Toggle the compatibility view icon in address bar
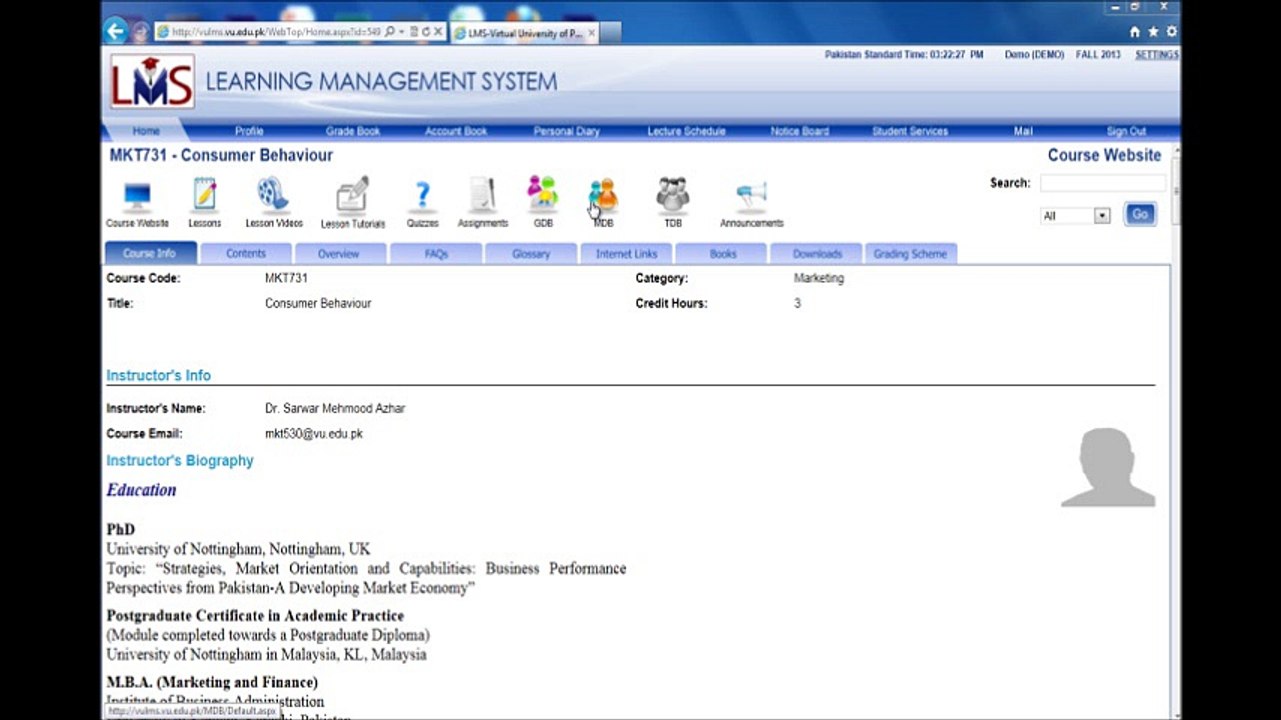Image resolution: width=1281 pixels, height=720 pixels. click(x=413, y=32)
